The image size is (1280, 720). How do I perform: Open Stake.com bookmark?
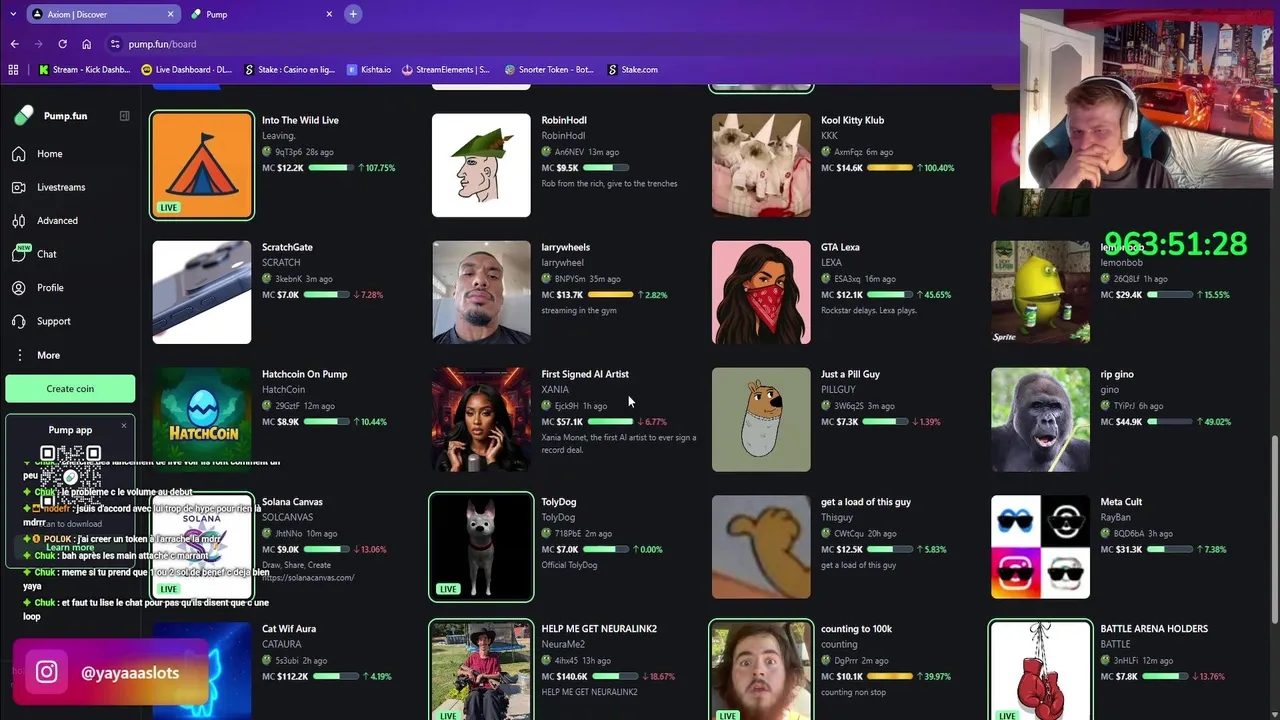pos(633,70)
